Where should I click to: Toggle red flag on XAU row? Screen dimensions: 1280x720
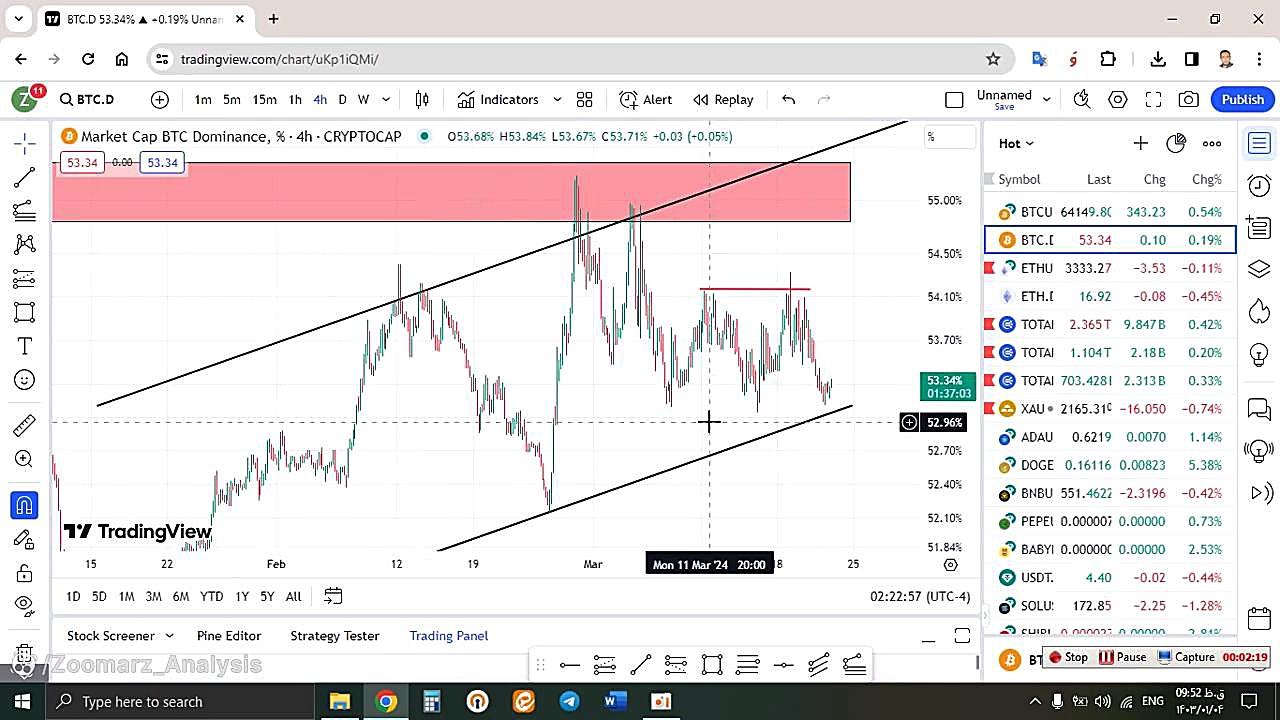(990, 409)
